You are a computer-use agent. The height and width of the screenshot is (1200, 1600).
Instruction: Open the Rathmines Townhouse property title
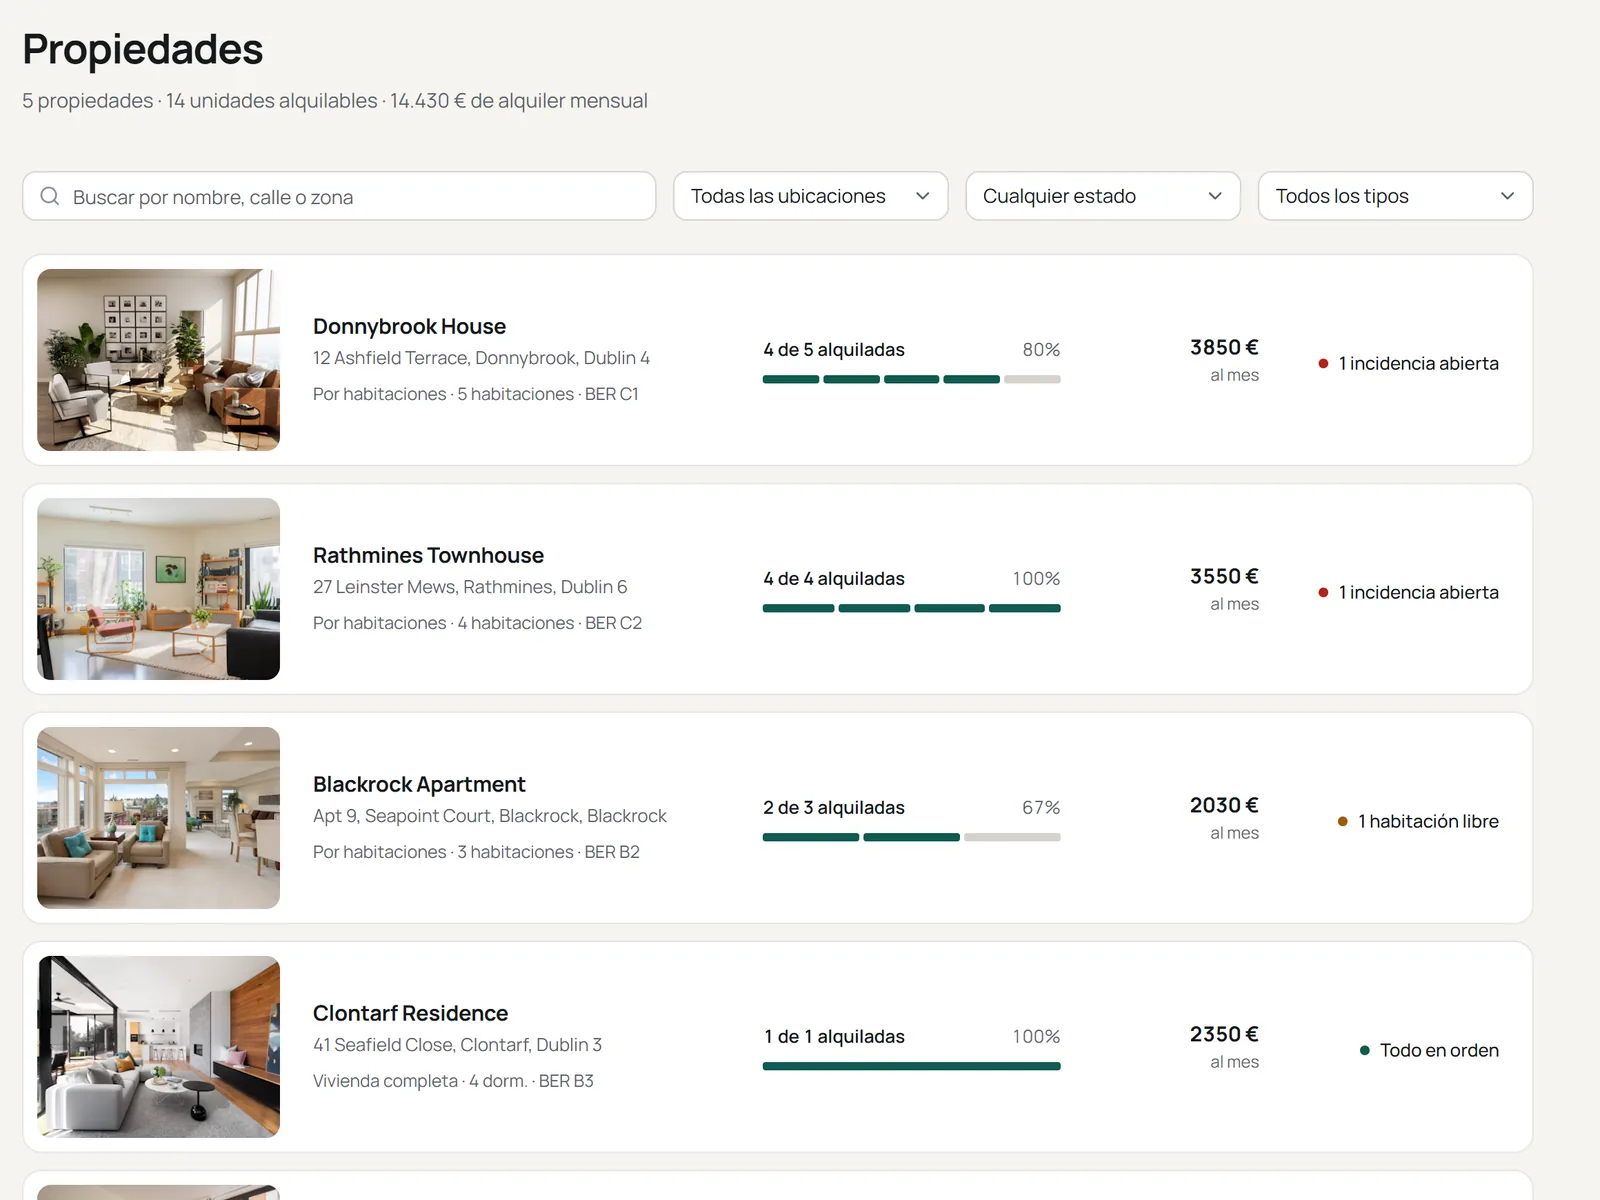428,555
